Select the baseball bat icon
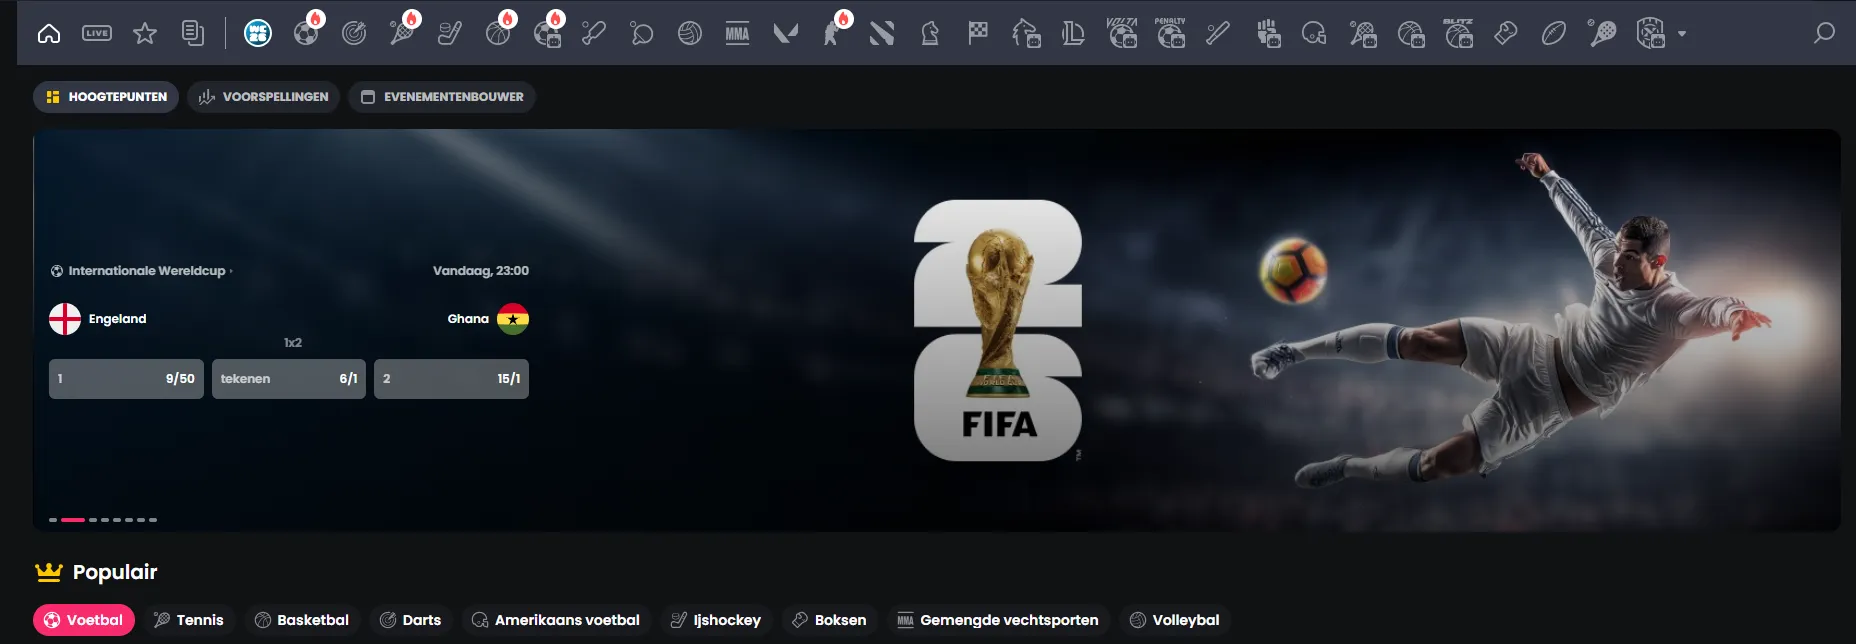Image resolution: width=1856 pixels, height=644 pixels. point(1218,33)
